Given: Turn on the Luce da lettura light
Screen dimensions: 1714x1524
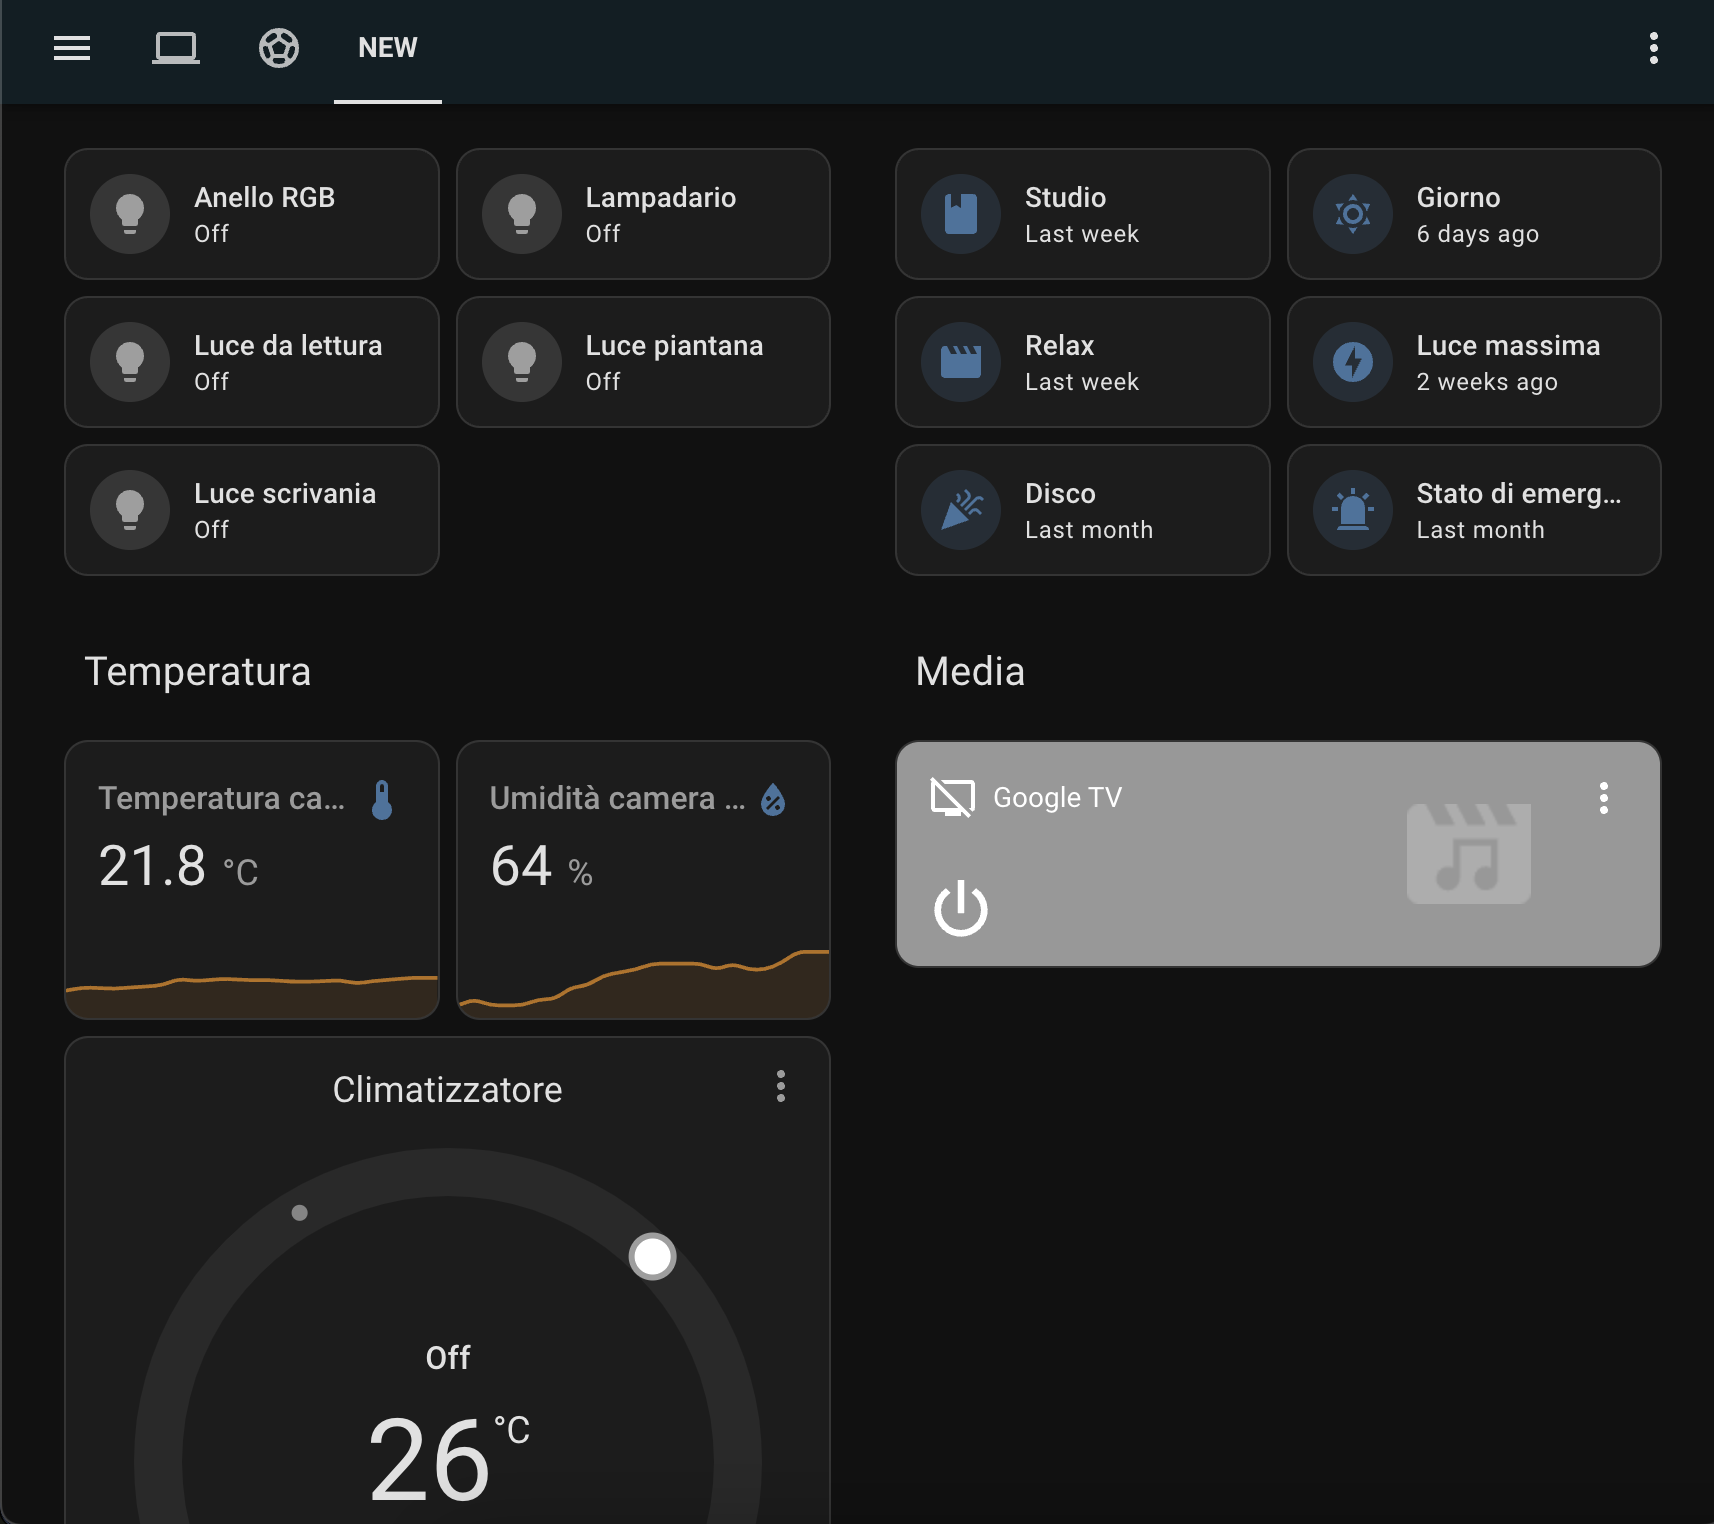Looking at the screenshot, I should click(x=251, y=361).
